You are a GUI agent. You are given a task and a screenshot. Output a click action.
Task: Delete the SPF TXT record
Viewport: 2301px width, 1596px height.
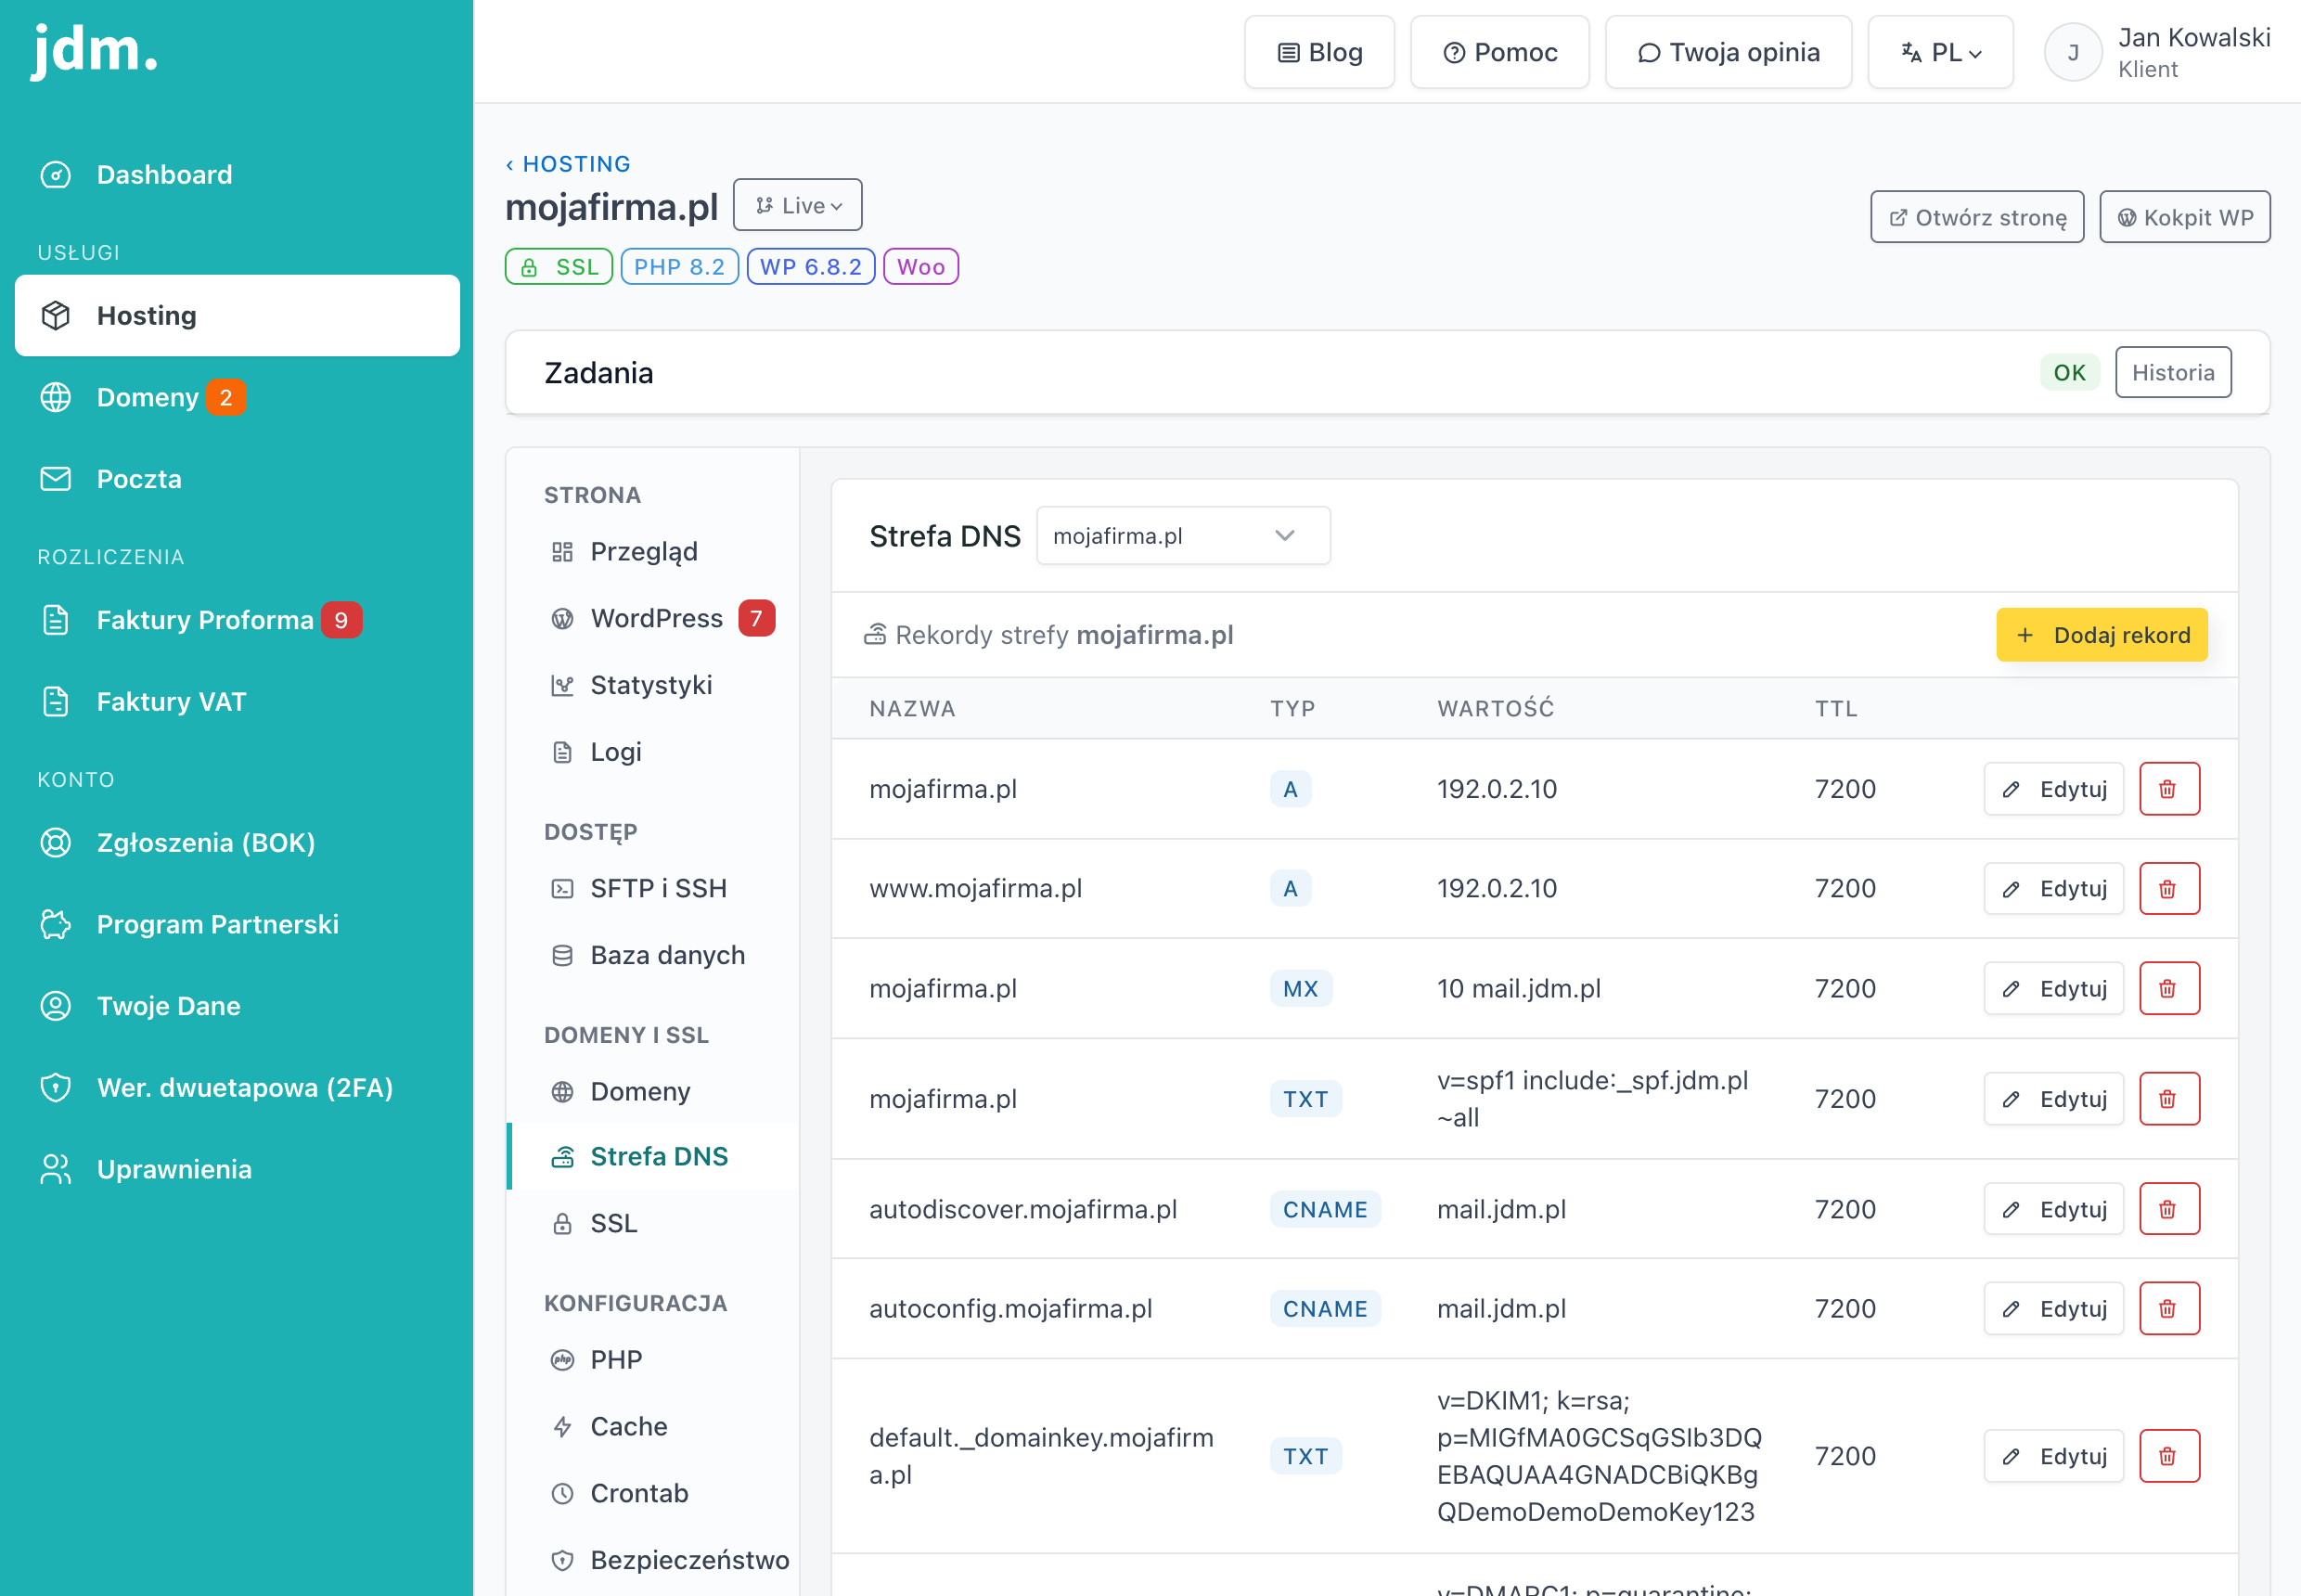pos(2169,1099)
